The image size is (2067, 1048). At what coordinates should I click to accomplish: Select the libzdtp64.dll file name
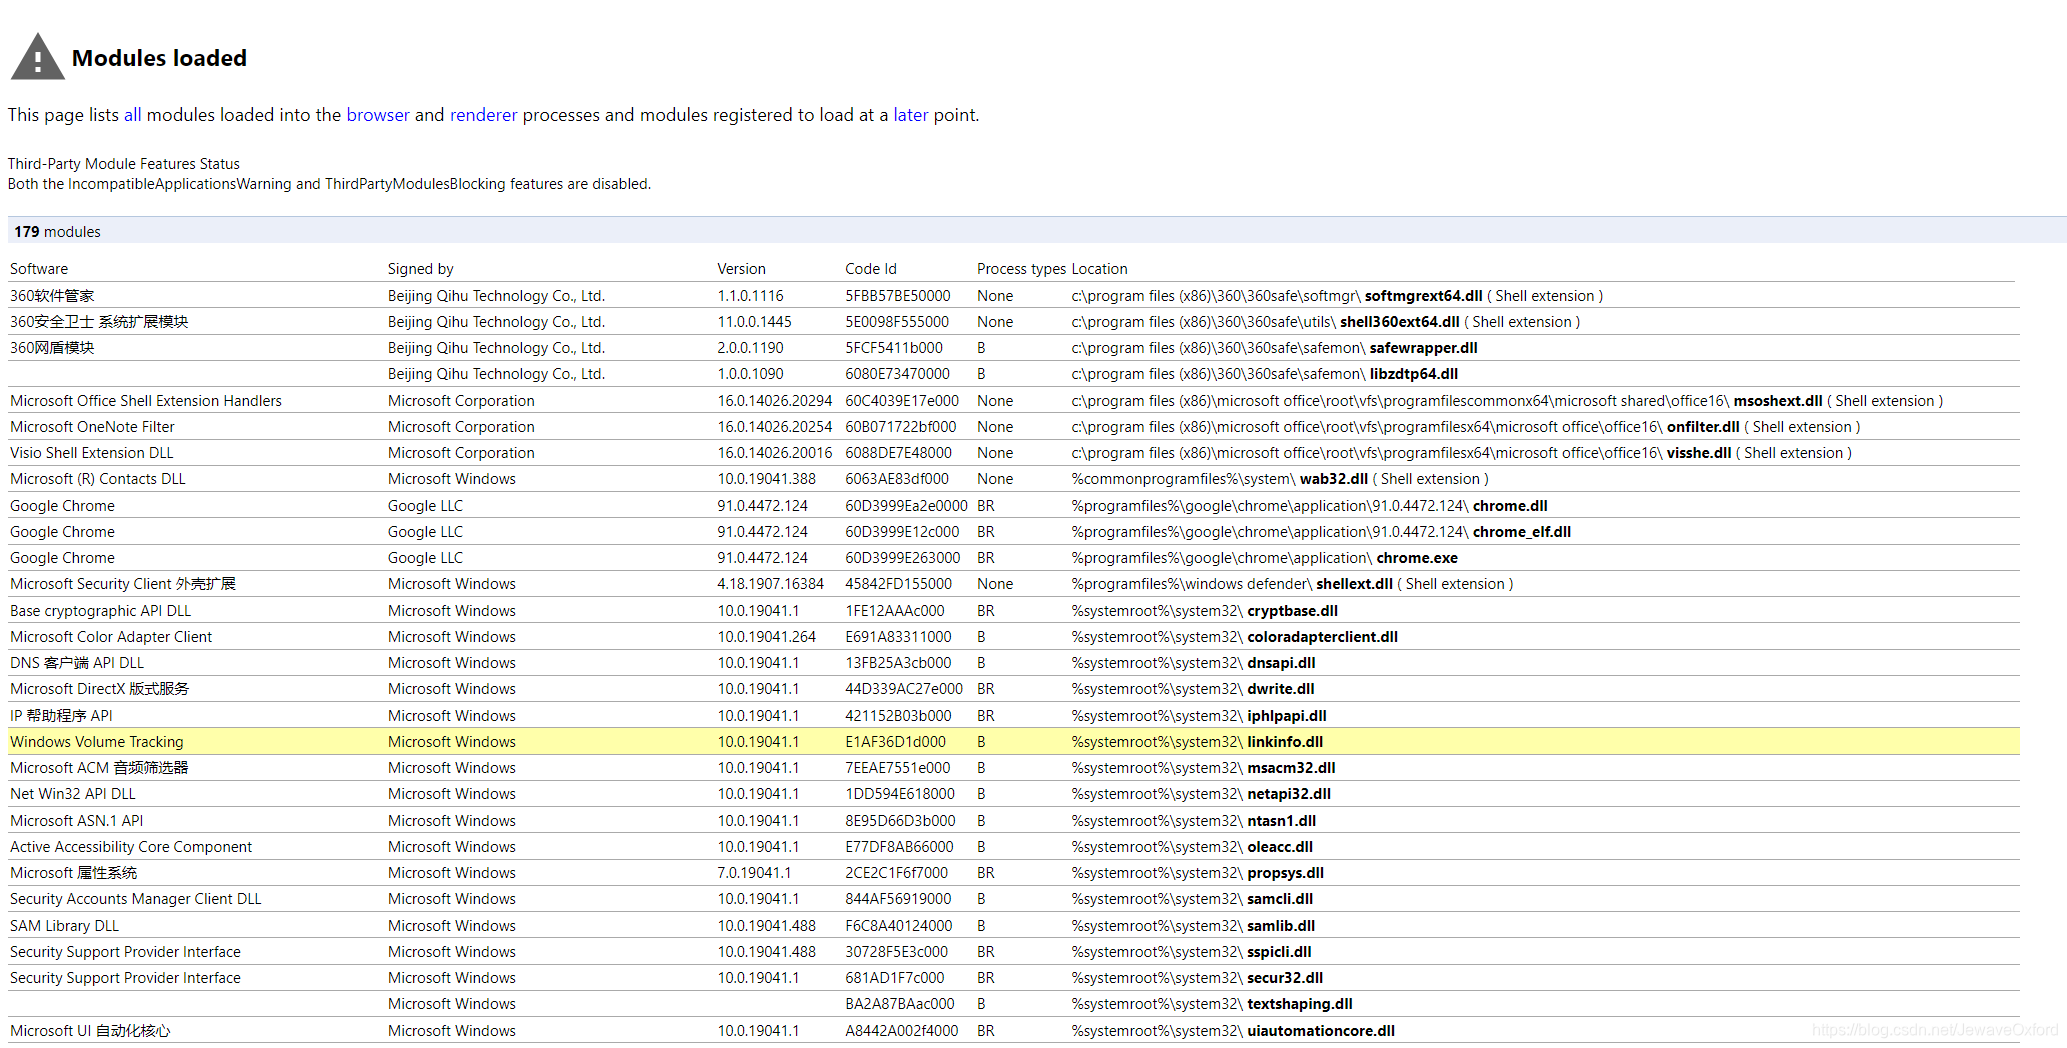[1413, 374]
